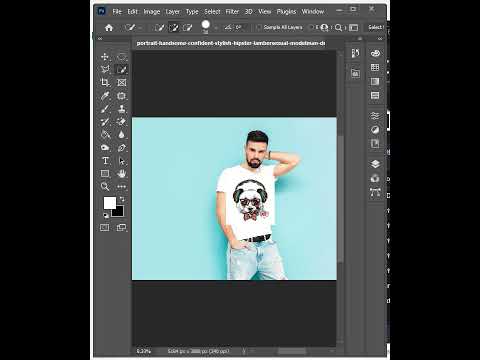Choose Subtract from Selection mode

pos(188,28)
